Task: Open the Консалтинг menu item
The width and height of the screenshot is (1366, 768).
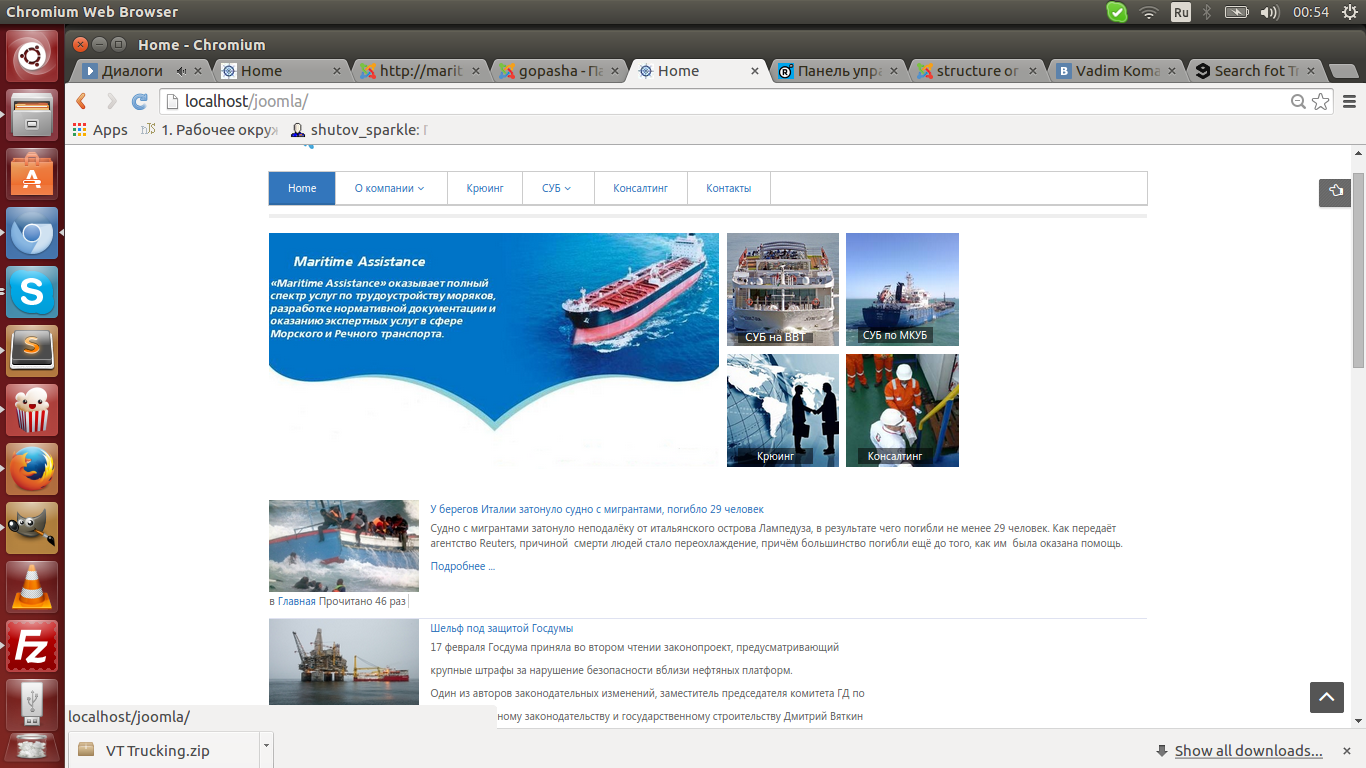Action: [640, 188]
